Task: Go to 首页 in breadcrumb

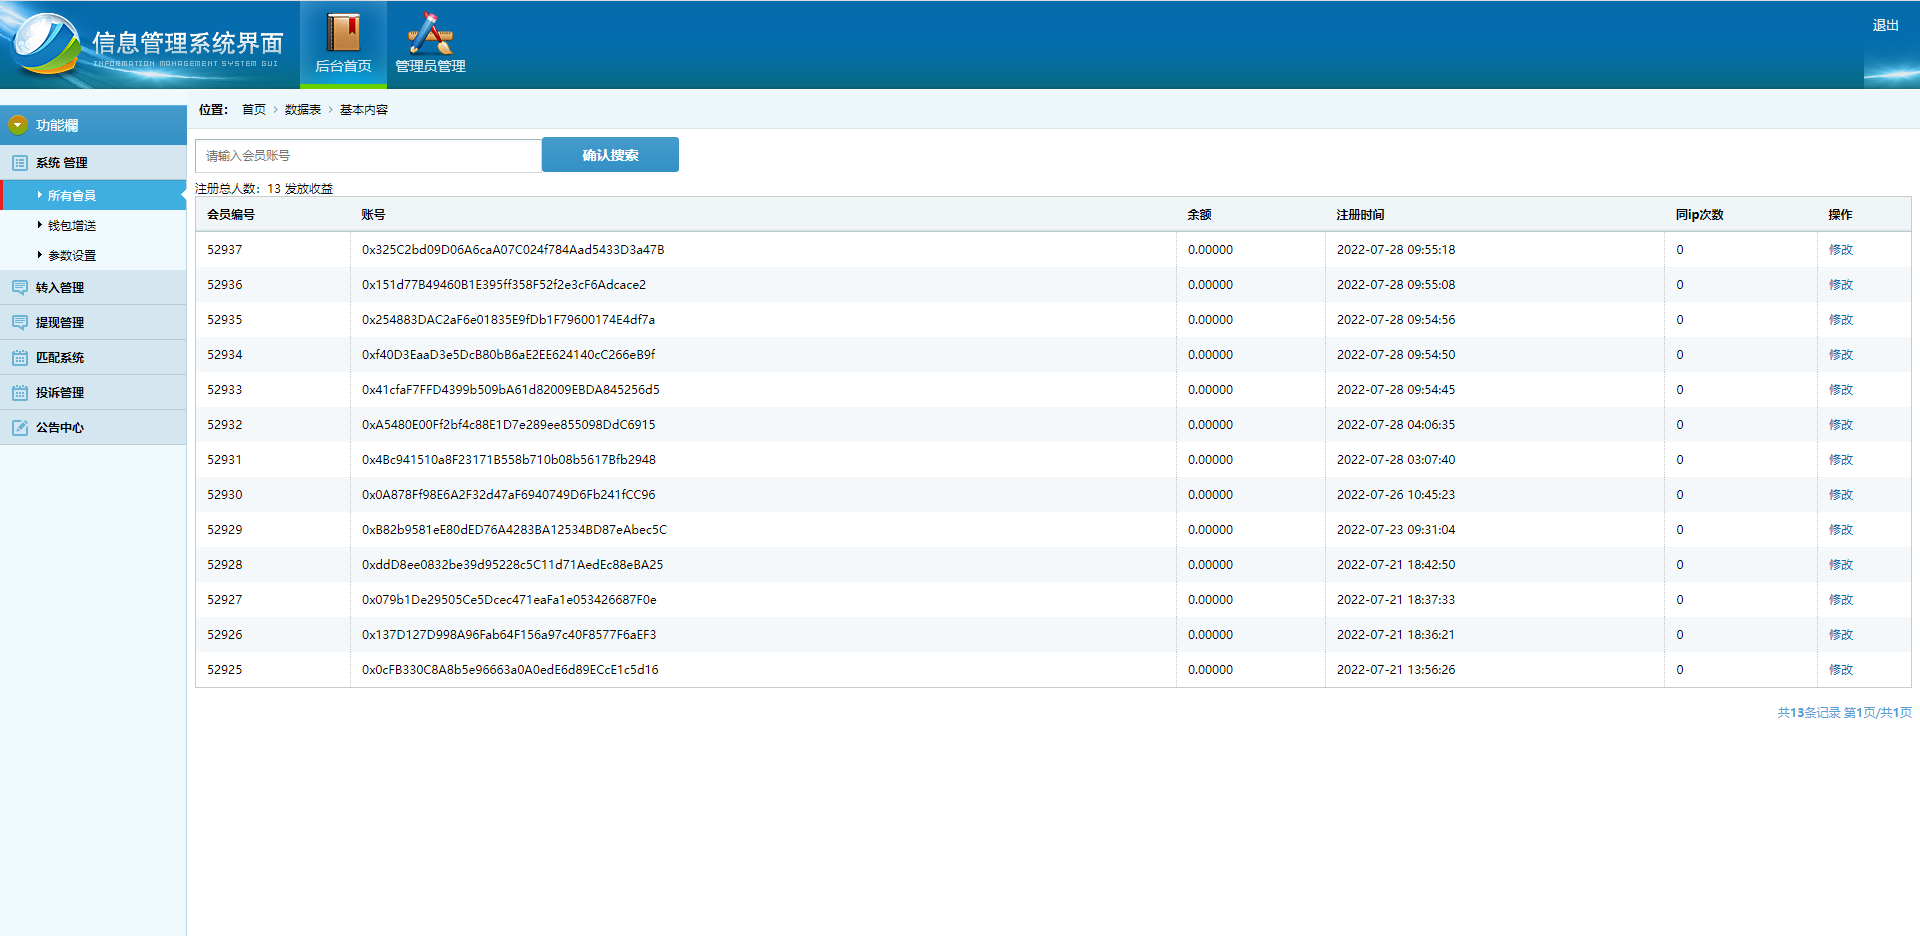Action: click(x=254, y=110)
